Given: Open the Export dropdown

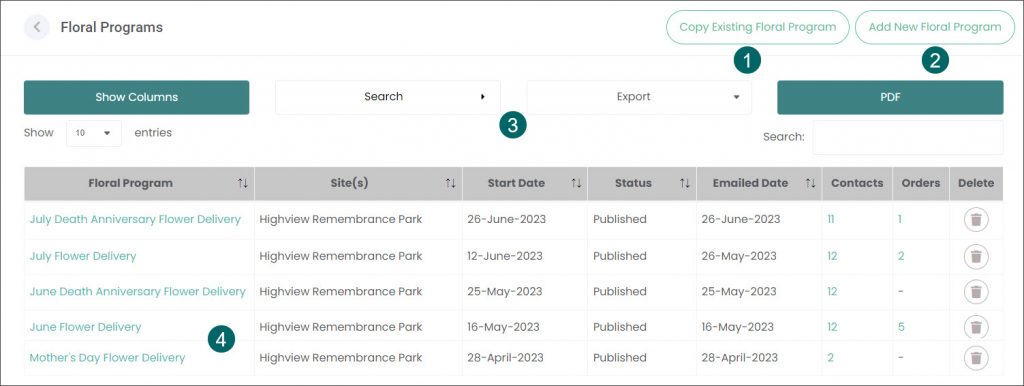Looking at the screenshot, I should pos(639,97).
